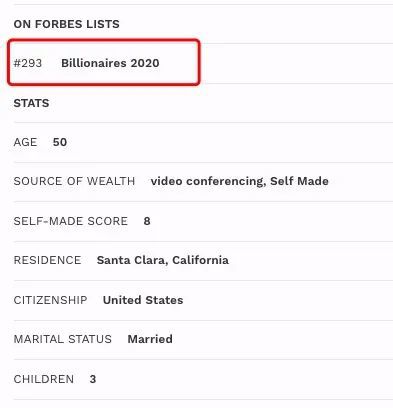Select the ON FORBES LISTS heading

click(x=66, y=24)
